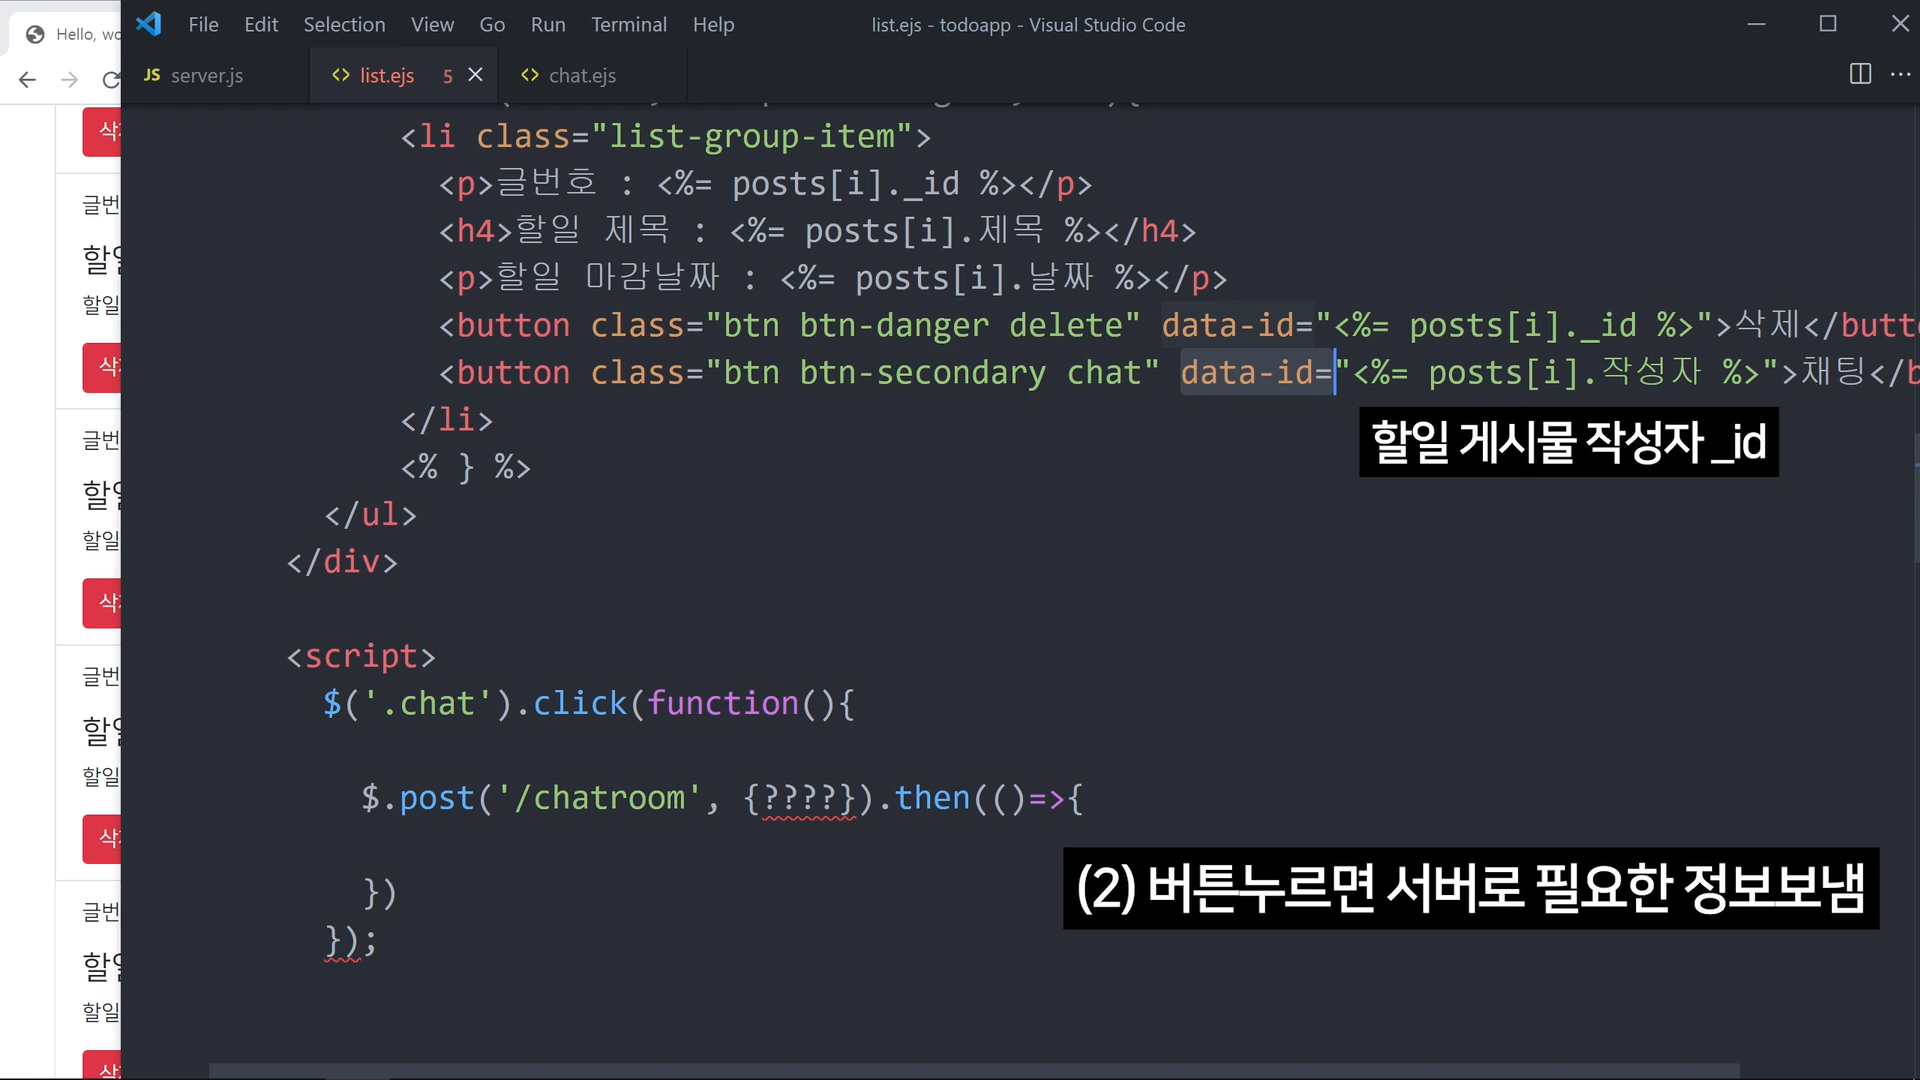This screenshot has width=1920, height=1080.
Task: Click the browser forward arrow
Action: [x=69, y=79]
